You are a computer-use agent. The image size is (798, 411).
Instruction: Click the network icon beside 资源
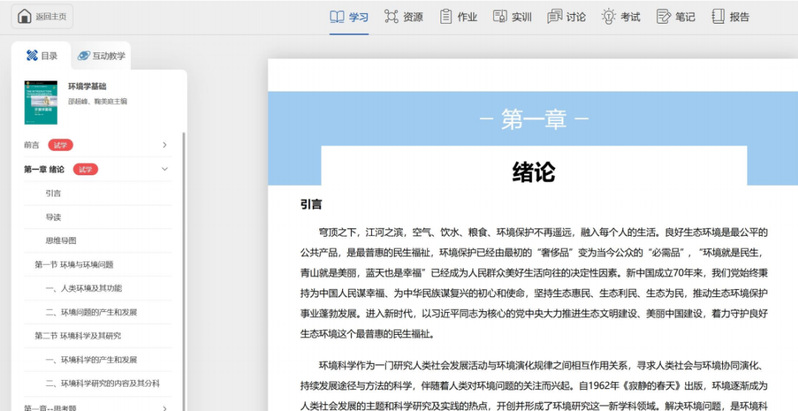391,17
